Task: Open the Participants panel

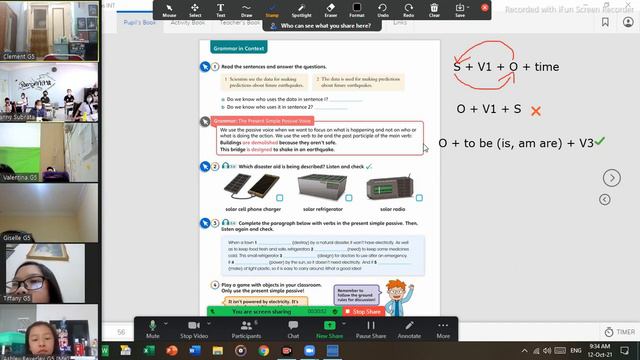Action: click(x=246, y=329)
